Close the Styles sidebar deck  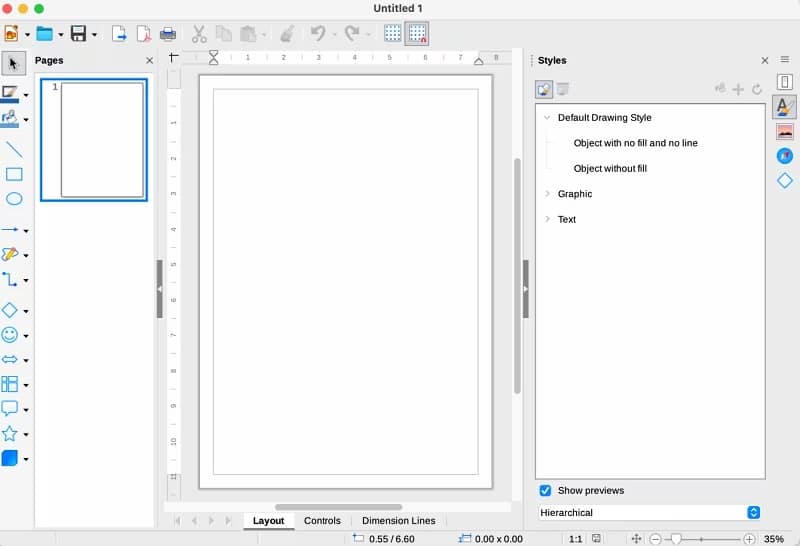tap(765, 61)
